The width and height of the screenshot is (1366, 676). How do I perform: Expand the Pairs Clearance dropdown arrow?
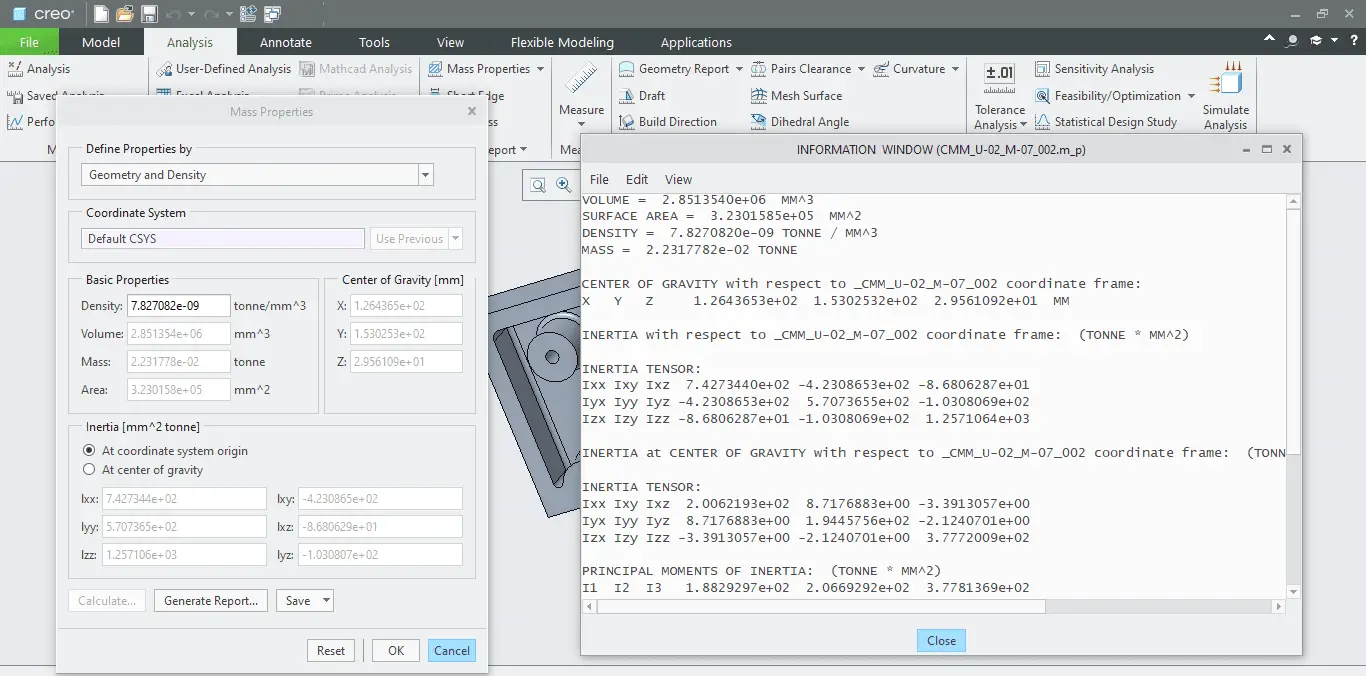tap(861, 69)
